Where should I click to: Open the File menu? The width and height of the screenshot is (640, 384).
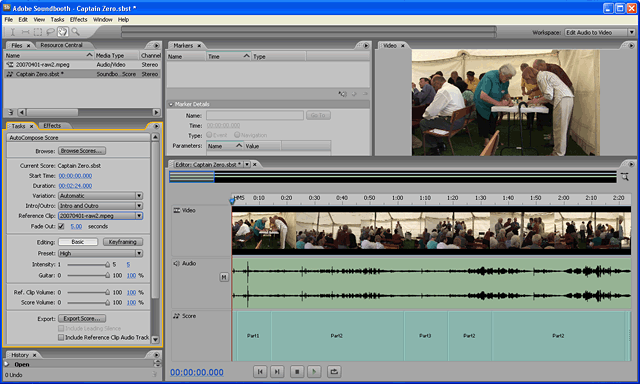[9, 20]
